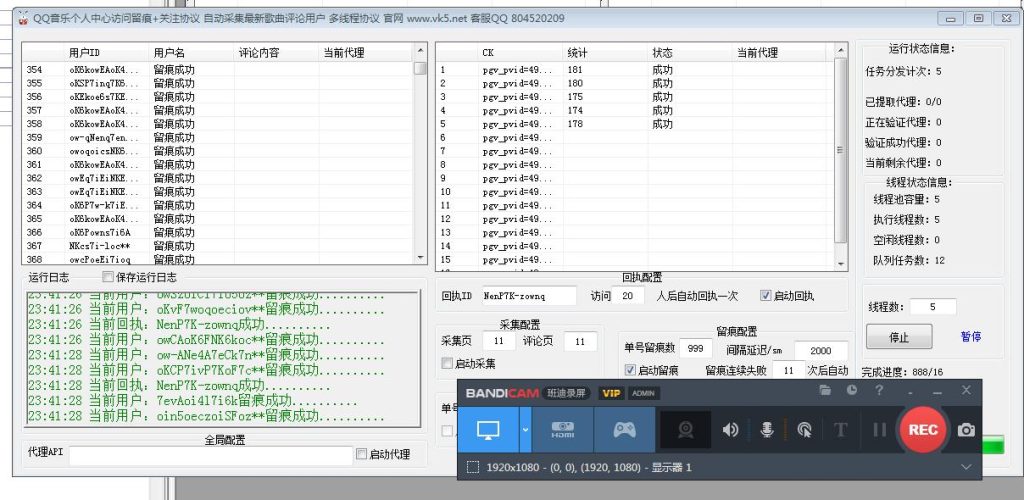The image size is (1024, 500).
Task: Click the 用户名 column header
Action: click(x=170, y=52)
